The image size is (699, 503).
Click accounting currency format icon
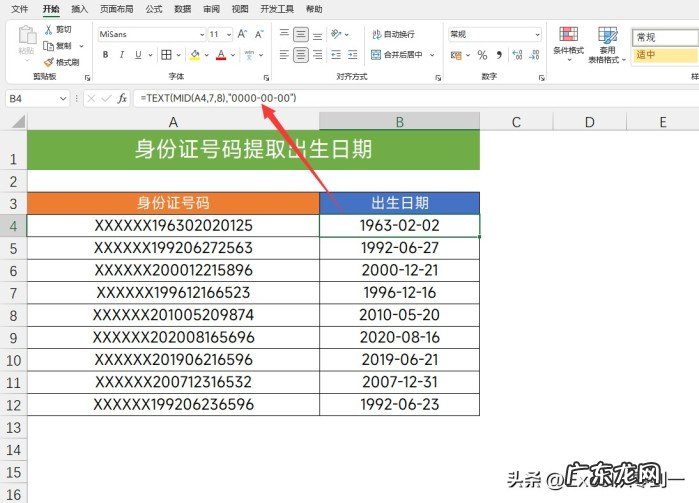click(x=456, y=55)
